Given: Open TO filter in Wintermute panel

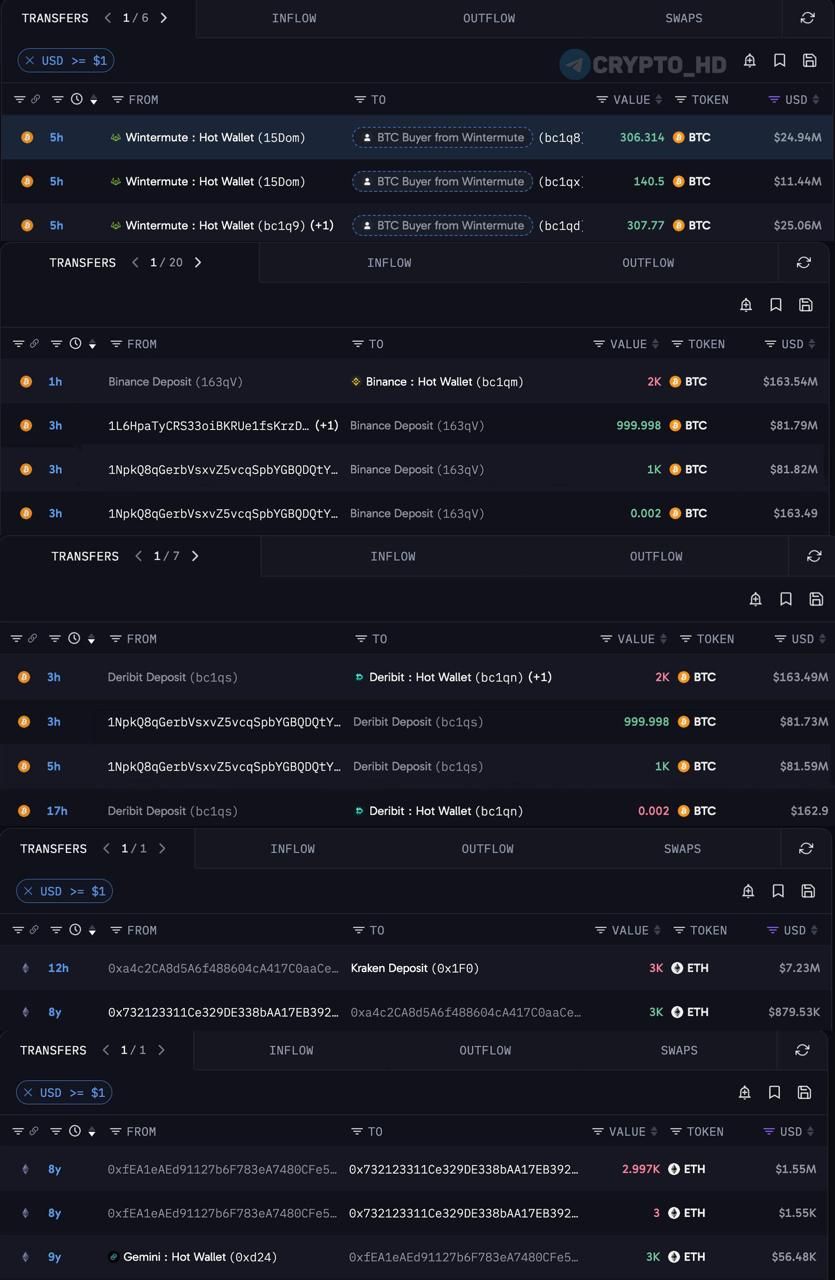Looking at the screenshot, I should [360, 99].
